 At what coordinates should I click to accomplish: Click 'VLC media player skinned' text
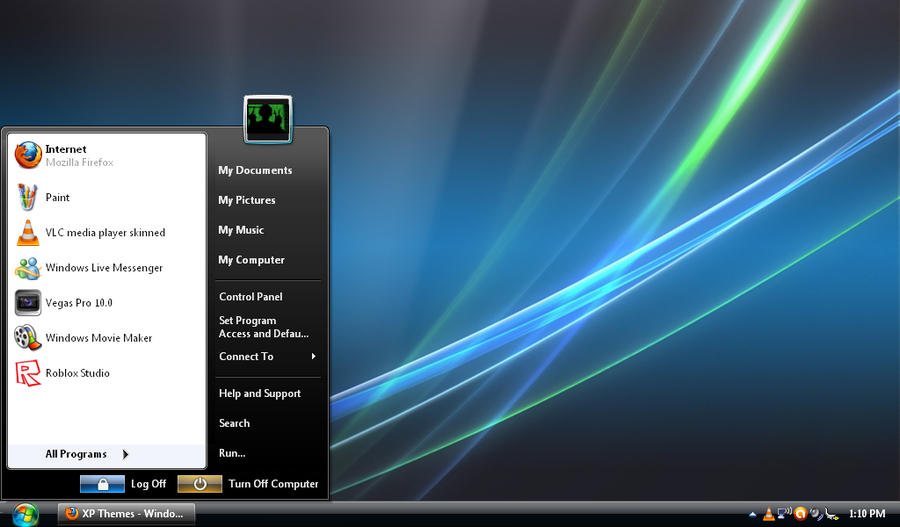[x=105, y=232]
